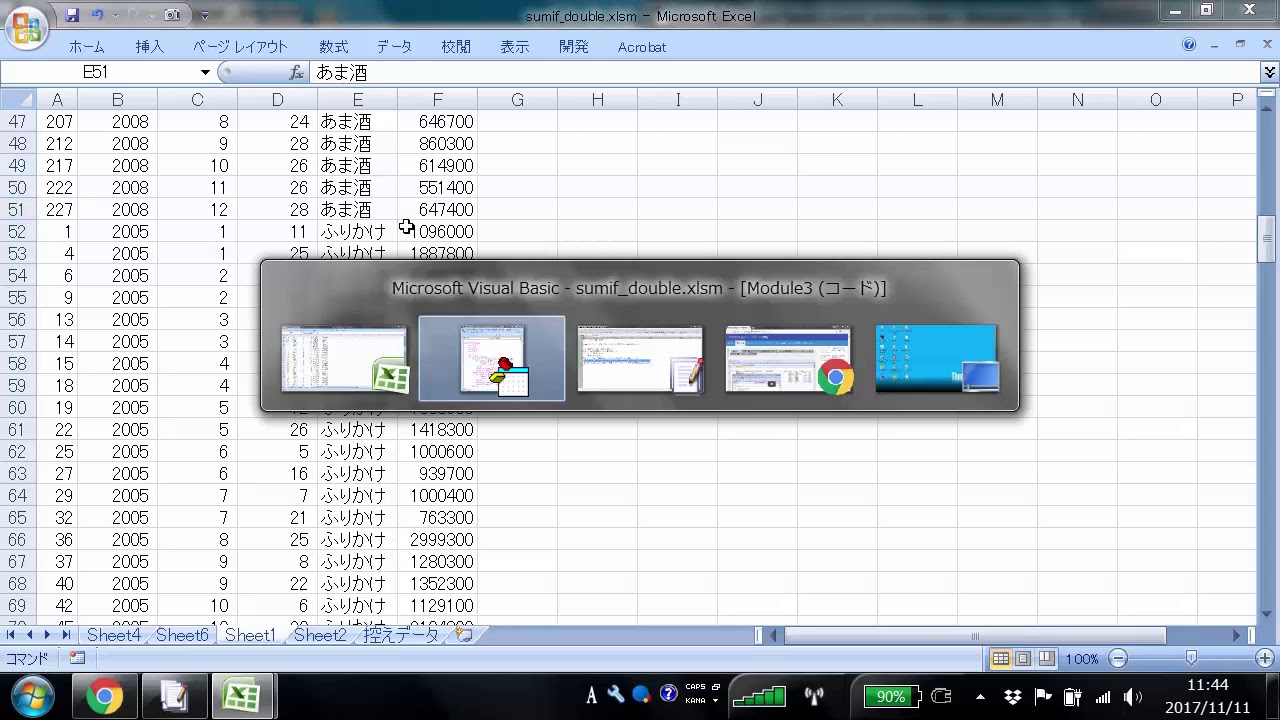Switch to Normal view in status bar
This screenshot has height=720, width=1280.
tap(1000, 658)
